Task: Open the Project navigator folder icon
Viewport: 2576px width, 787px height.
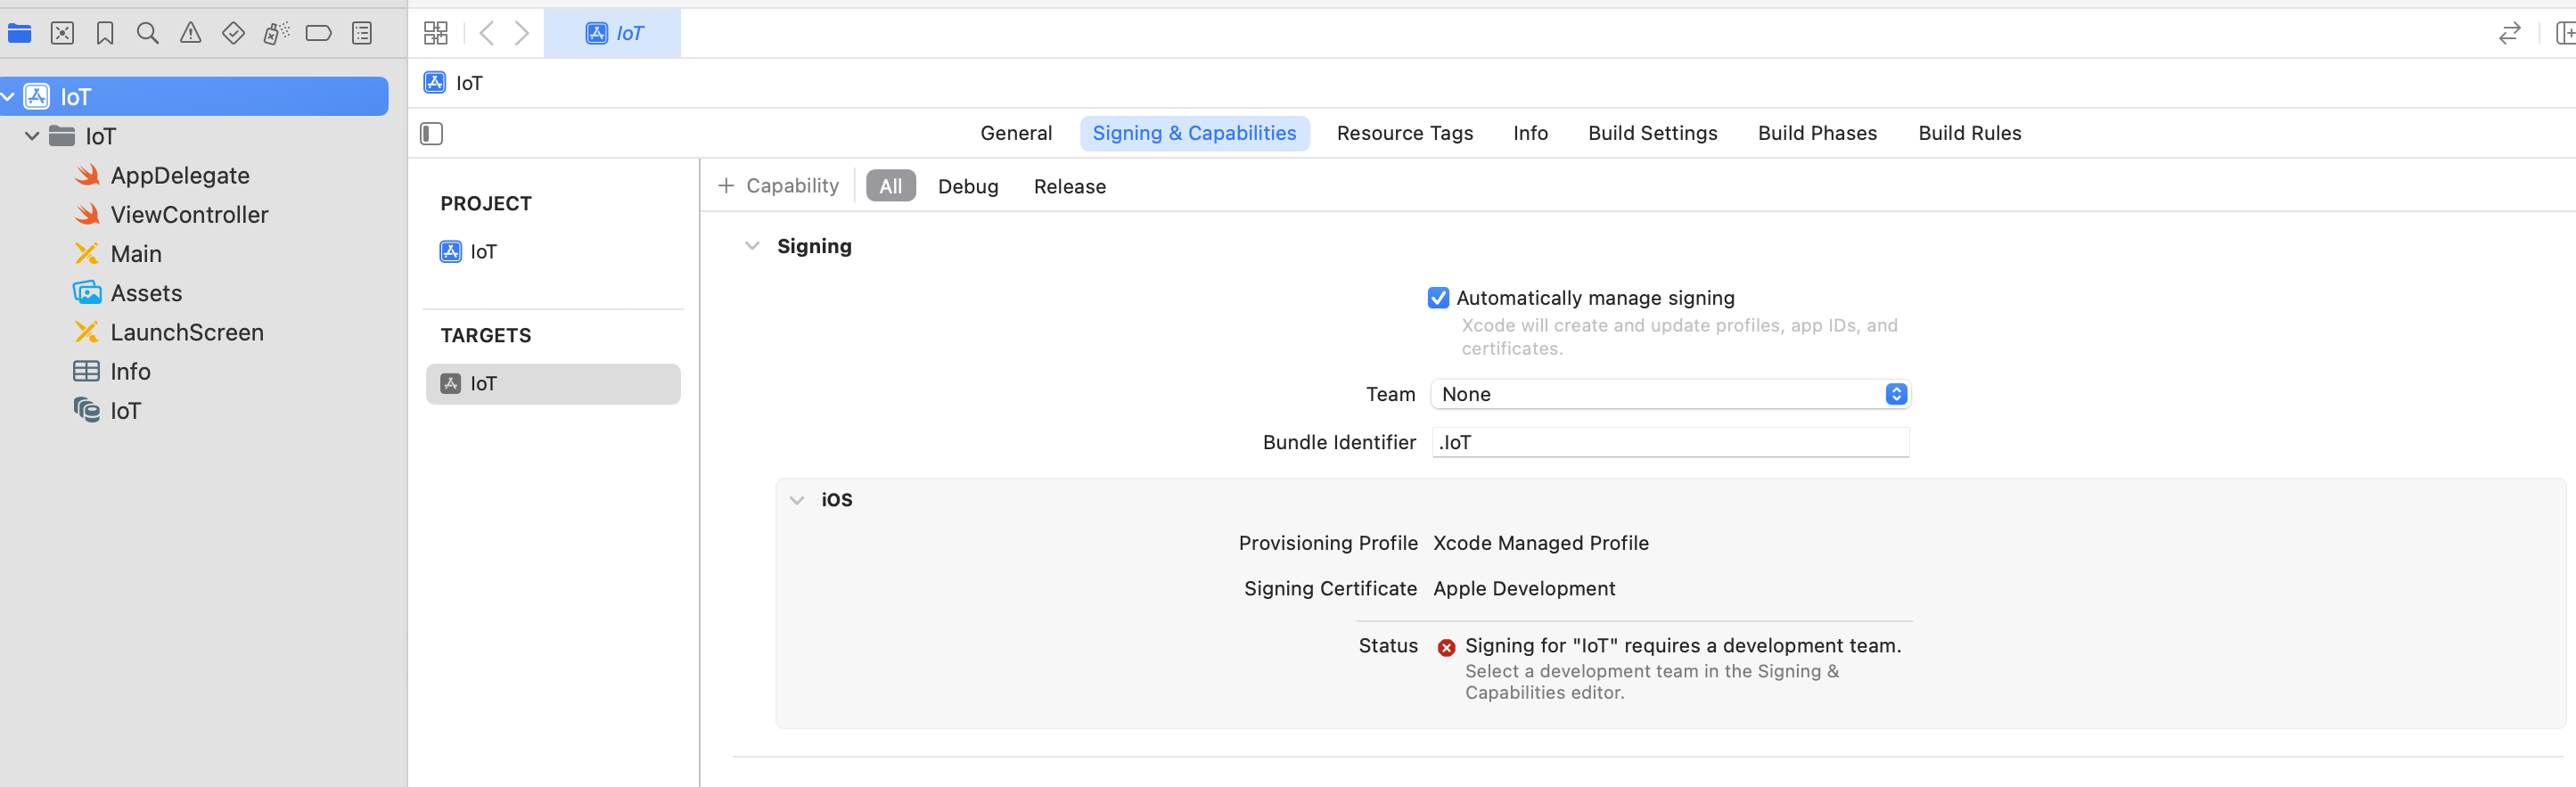Action: (x=19, y=33)
